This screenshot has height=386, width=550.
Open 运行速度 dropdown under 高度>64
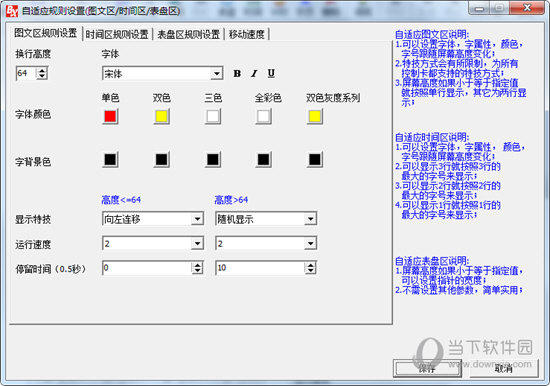click(x=266, y=244)
